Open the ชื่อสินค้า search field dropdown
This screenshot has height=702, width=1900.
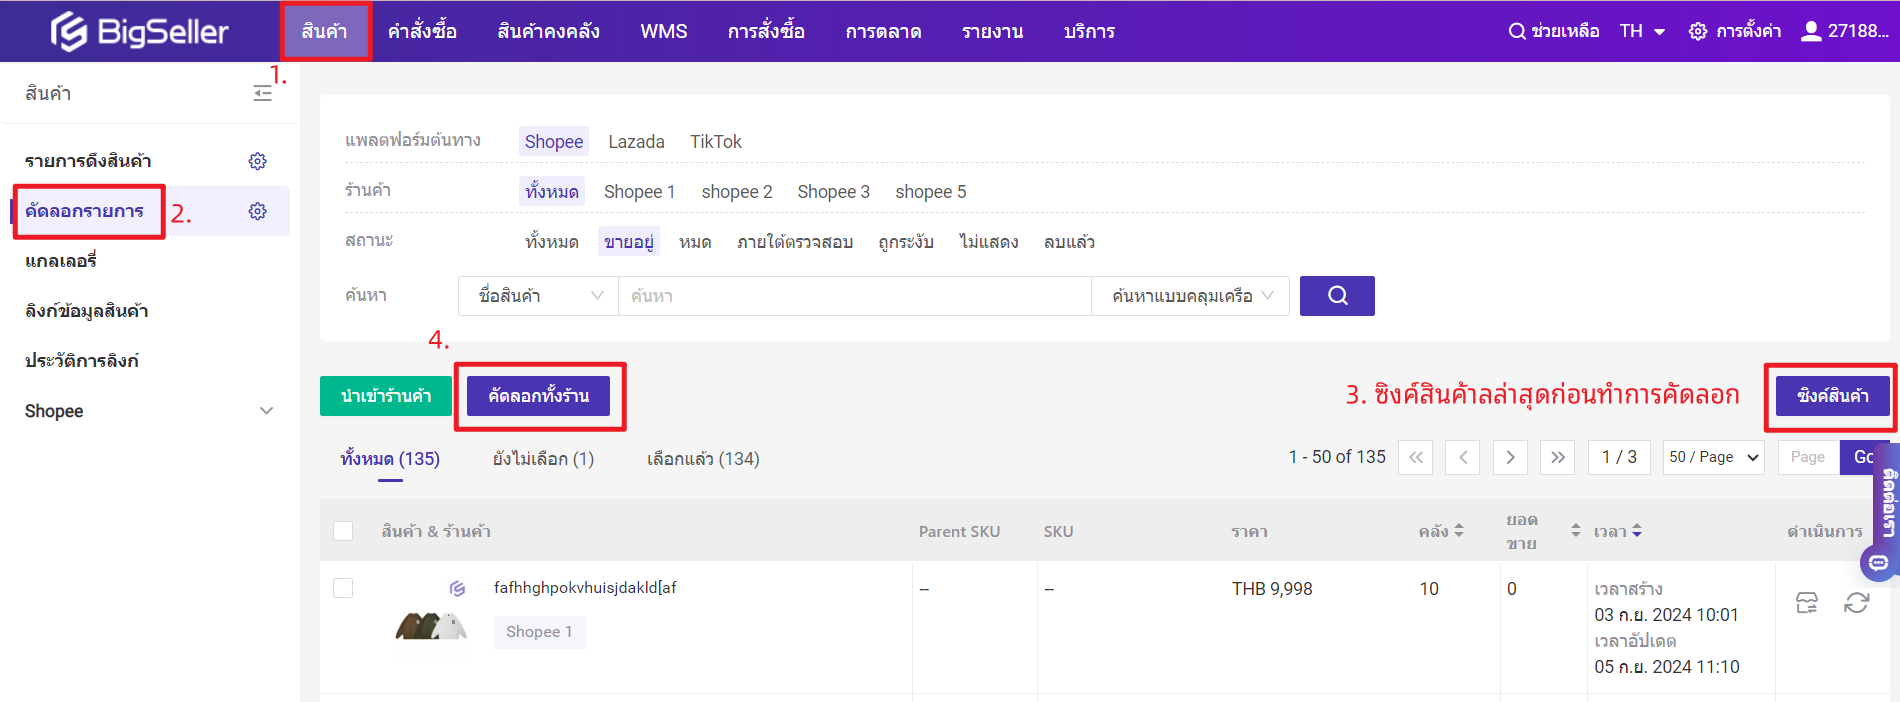pos(539,296)
